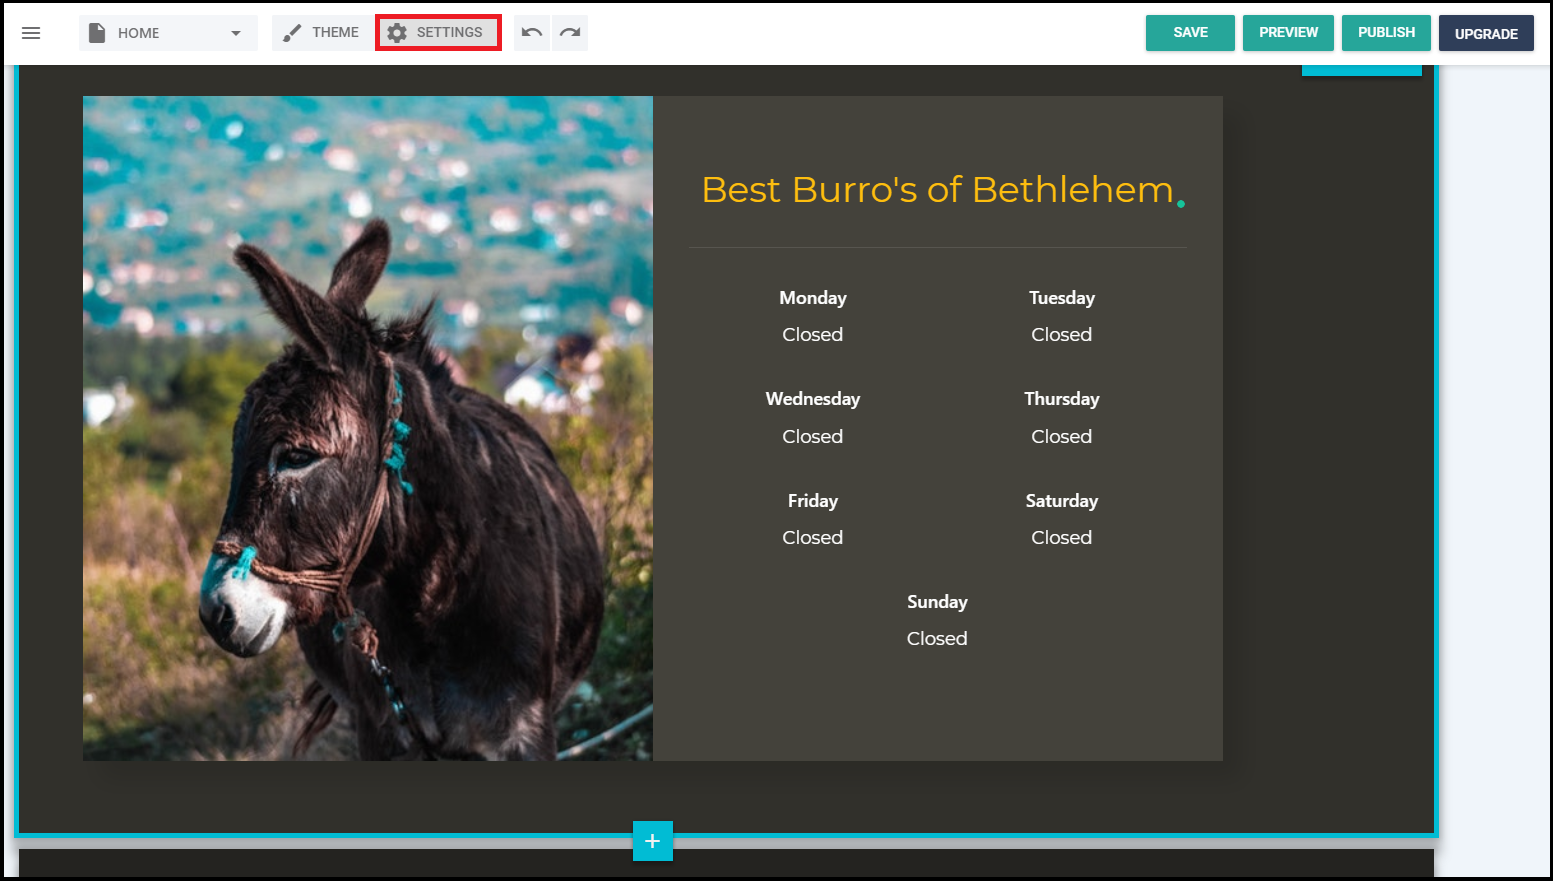
Task: Preview the site with PREVIEW
Action: click(x=1288, y=33)
